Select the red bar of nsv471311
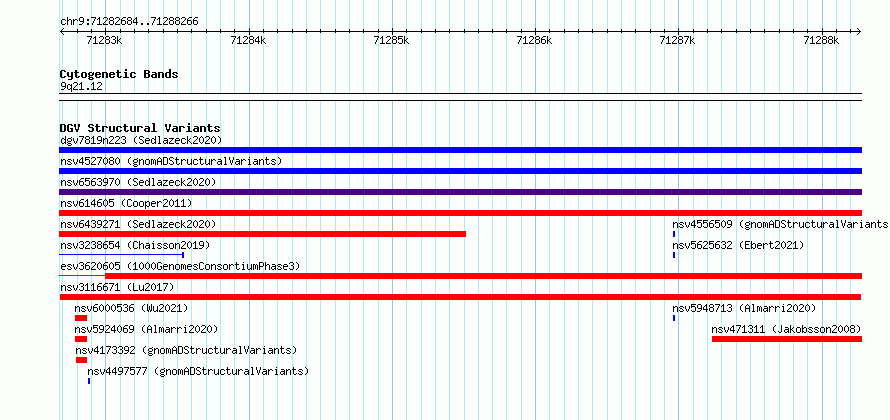Screen dimensions: 890x420 point(787,339)
